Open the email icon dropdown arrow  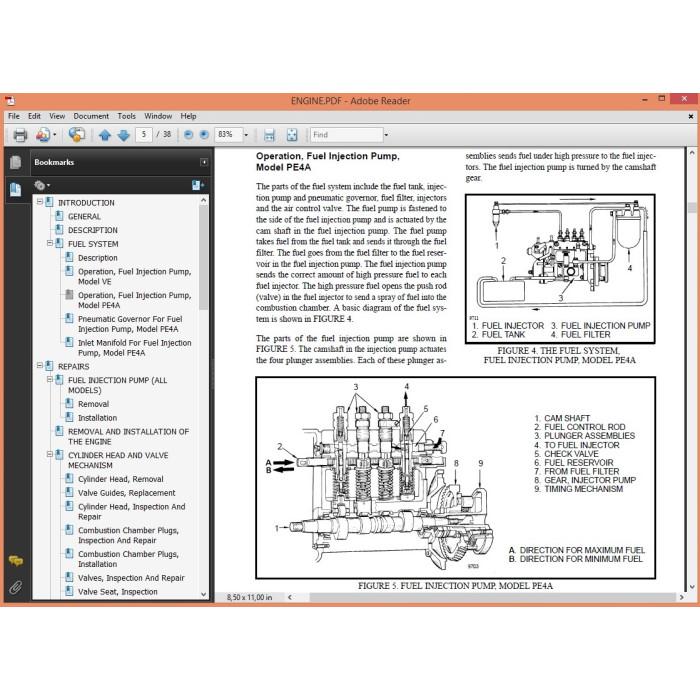click(x=54, y=135)
